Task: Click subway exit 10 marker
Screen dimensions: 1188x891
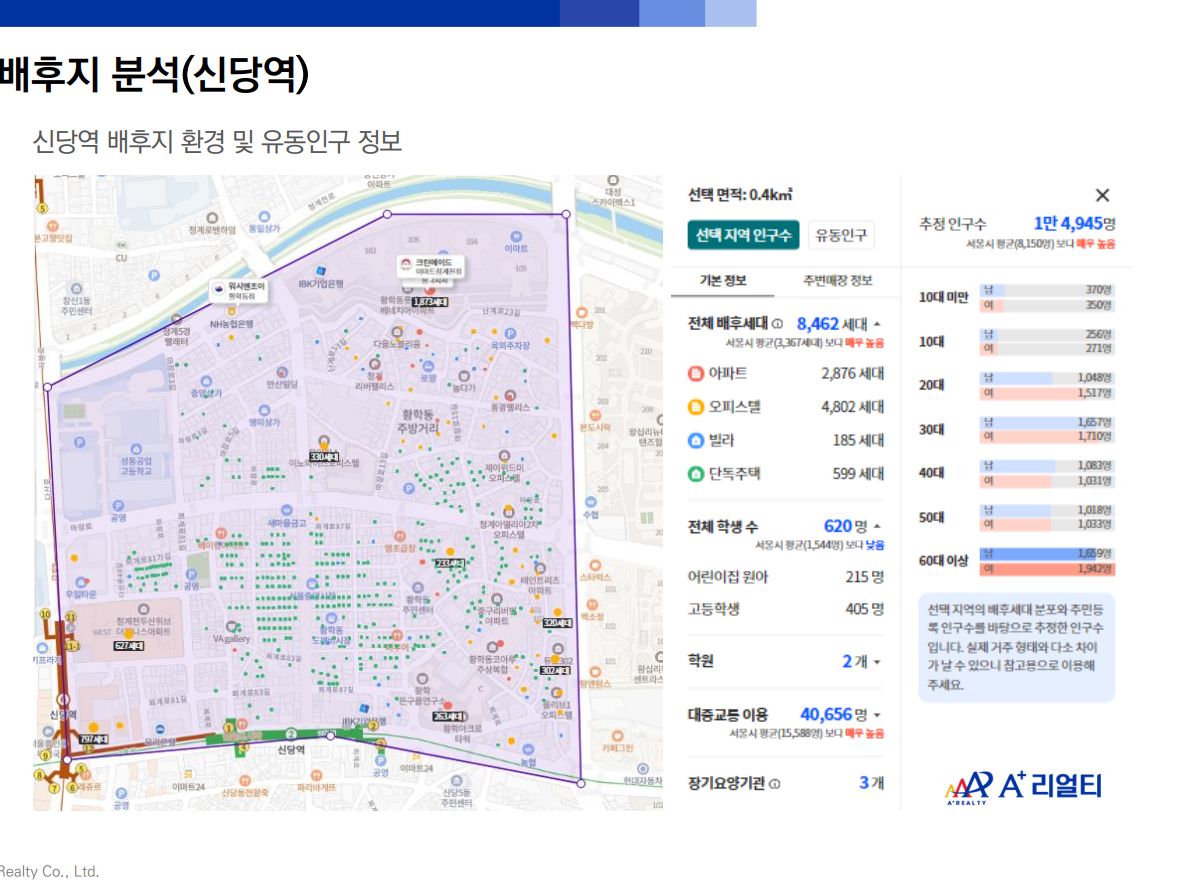Action: tap(45, 614)
